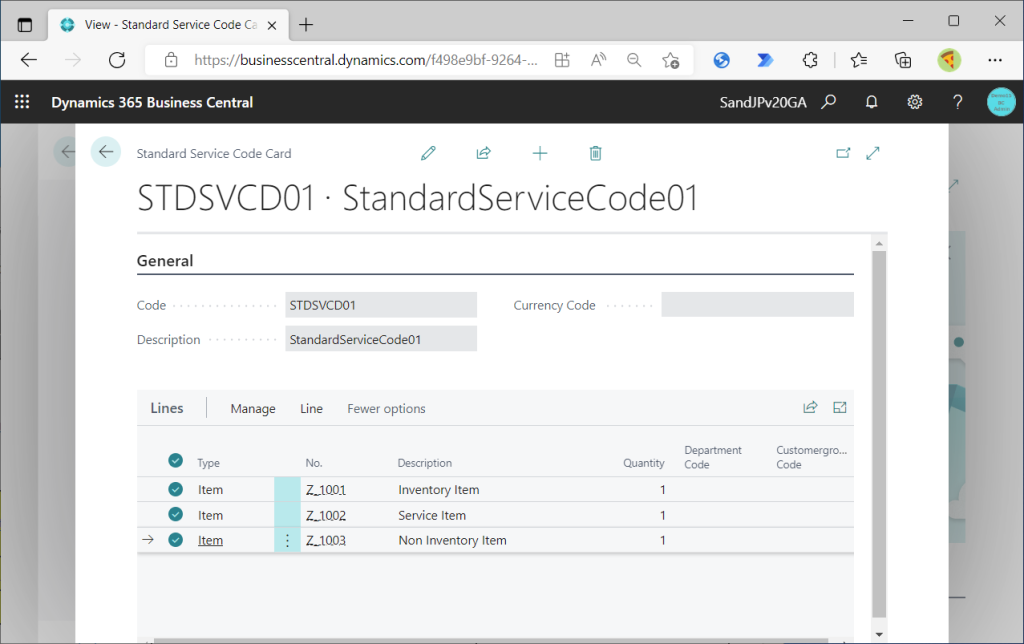Open card in new window icon
This screenshot has height=644, width=1024.
[x=843, y=153]
